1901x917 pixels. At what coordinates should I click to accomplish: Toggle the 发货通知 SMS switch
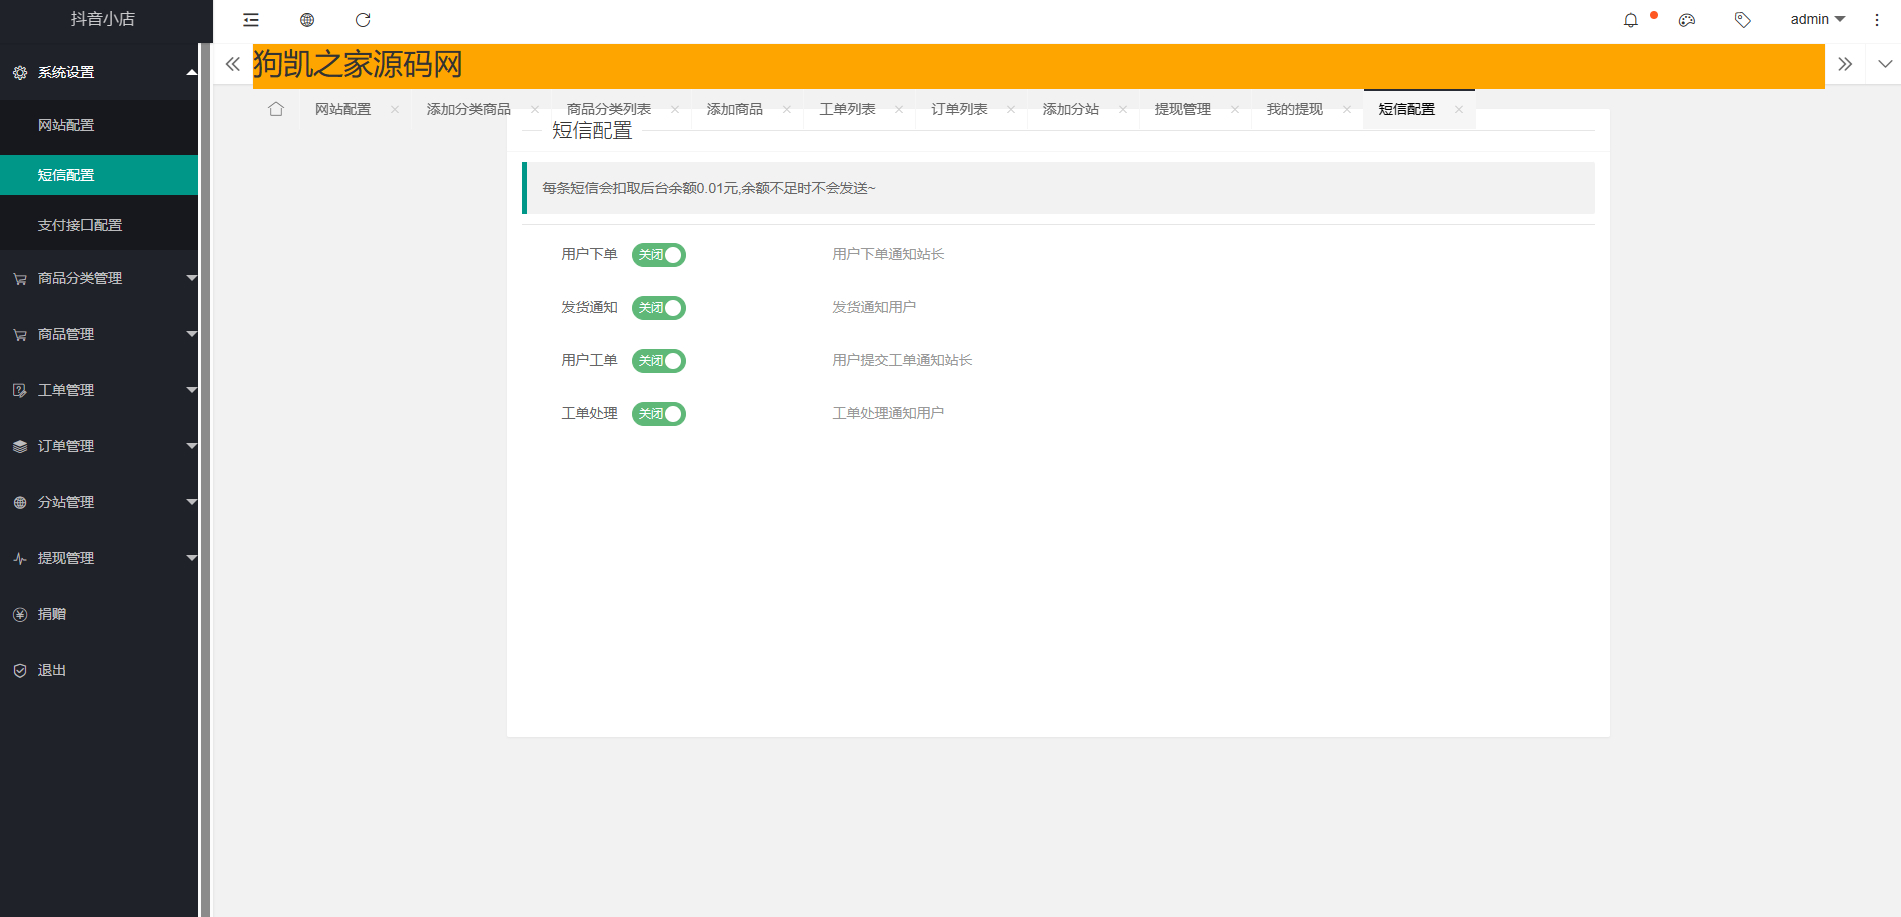[x=659, y=308]
